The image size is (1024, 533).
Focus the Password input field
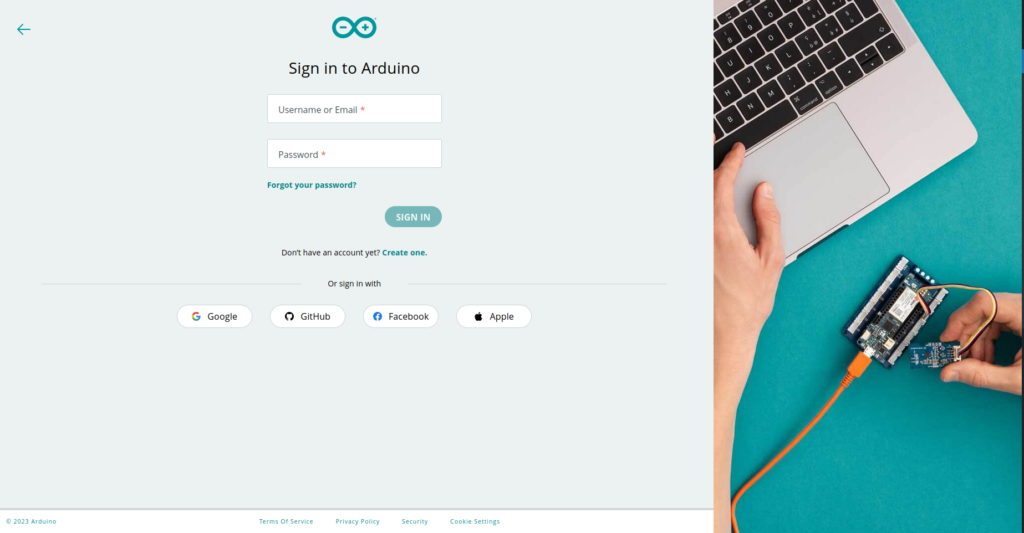tap(354, 153)
